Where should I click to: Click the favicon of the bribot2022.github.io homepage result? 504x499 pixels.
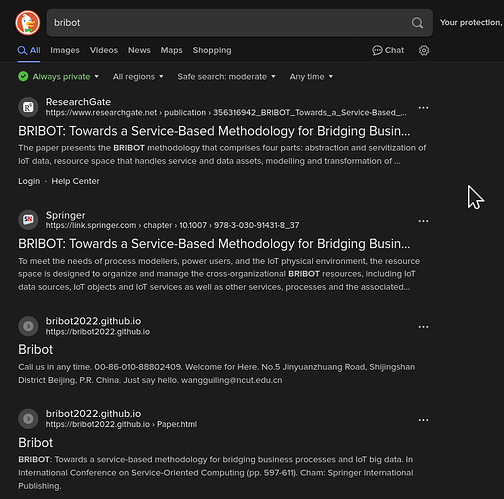pos(28,326)
